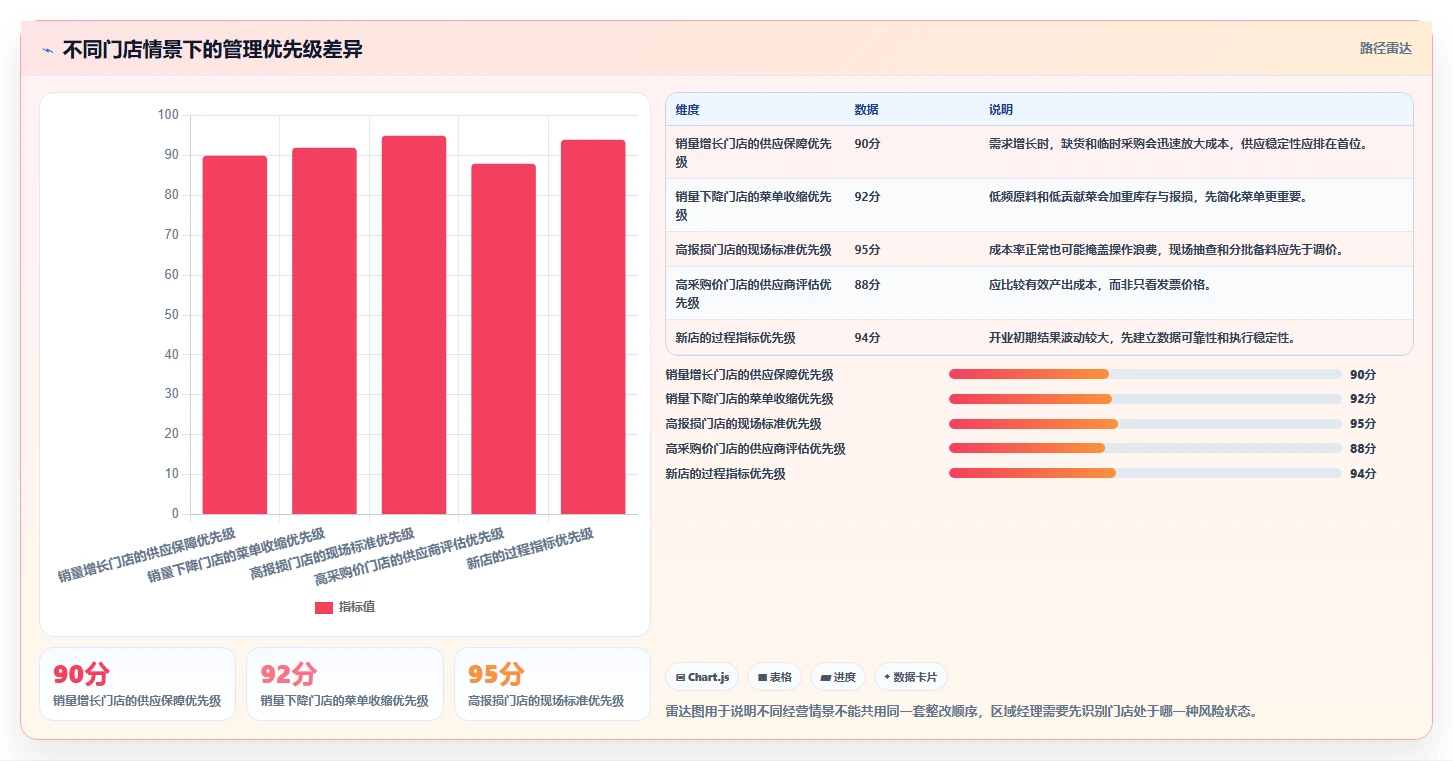Click the Chart.js tag chip

(701, 677)
